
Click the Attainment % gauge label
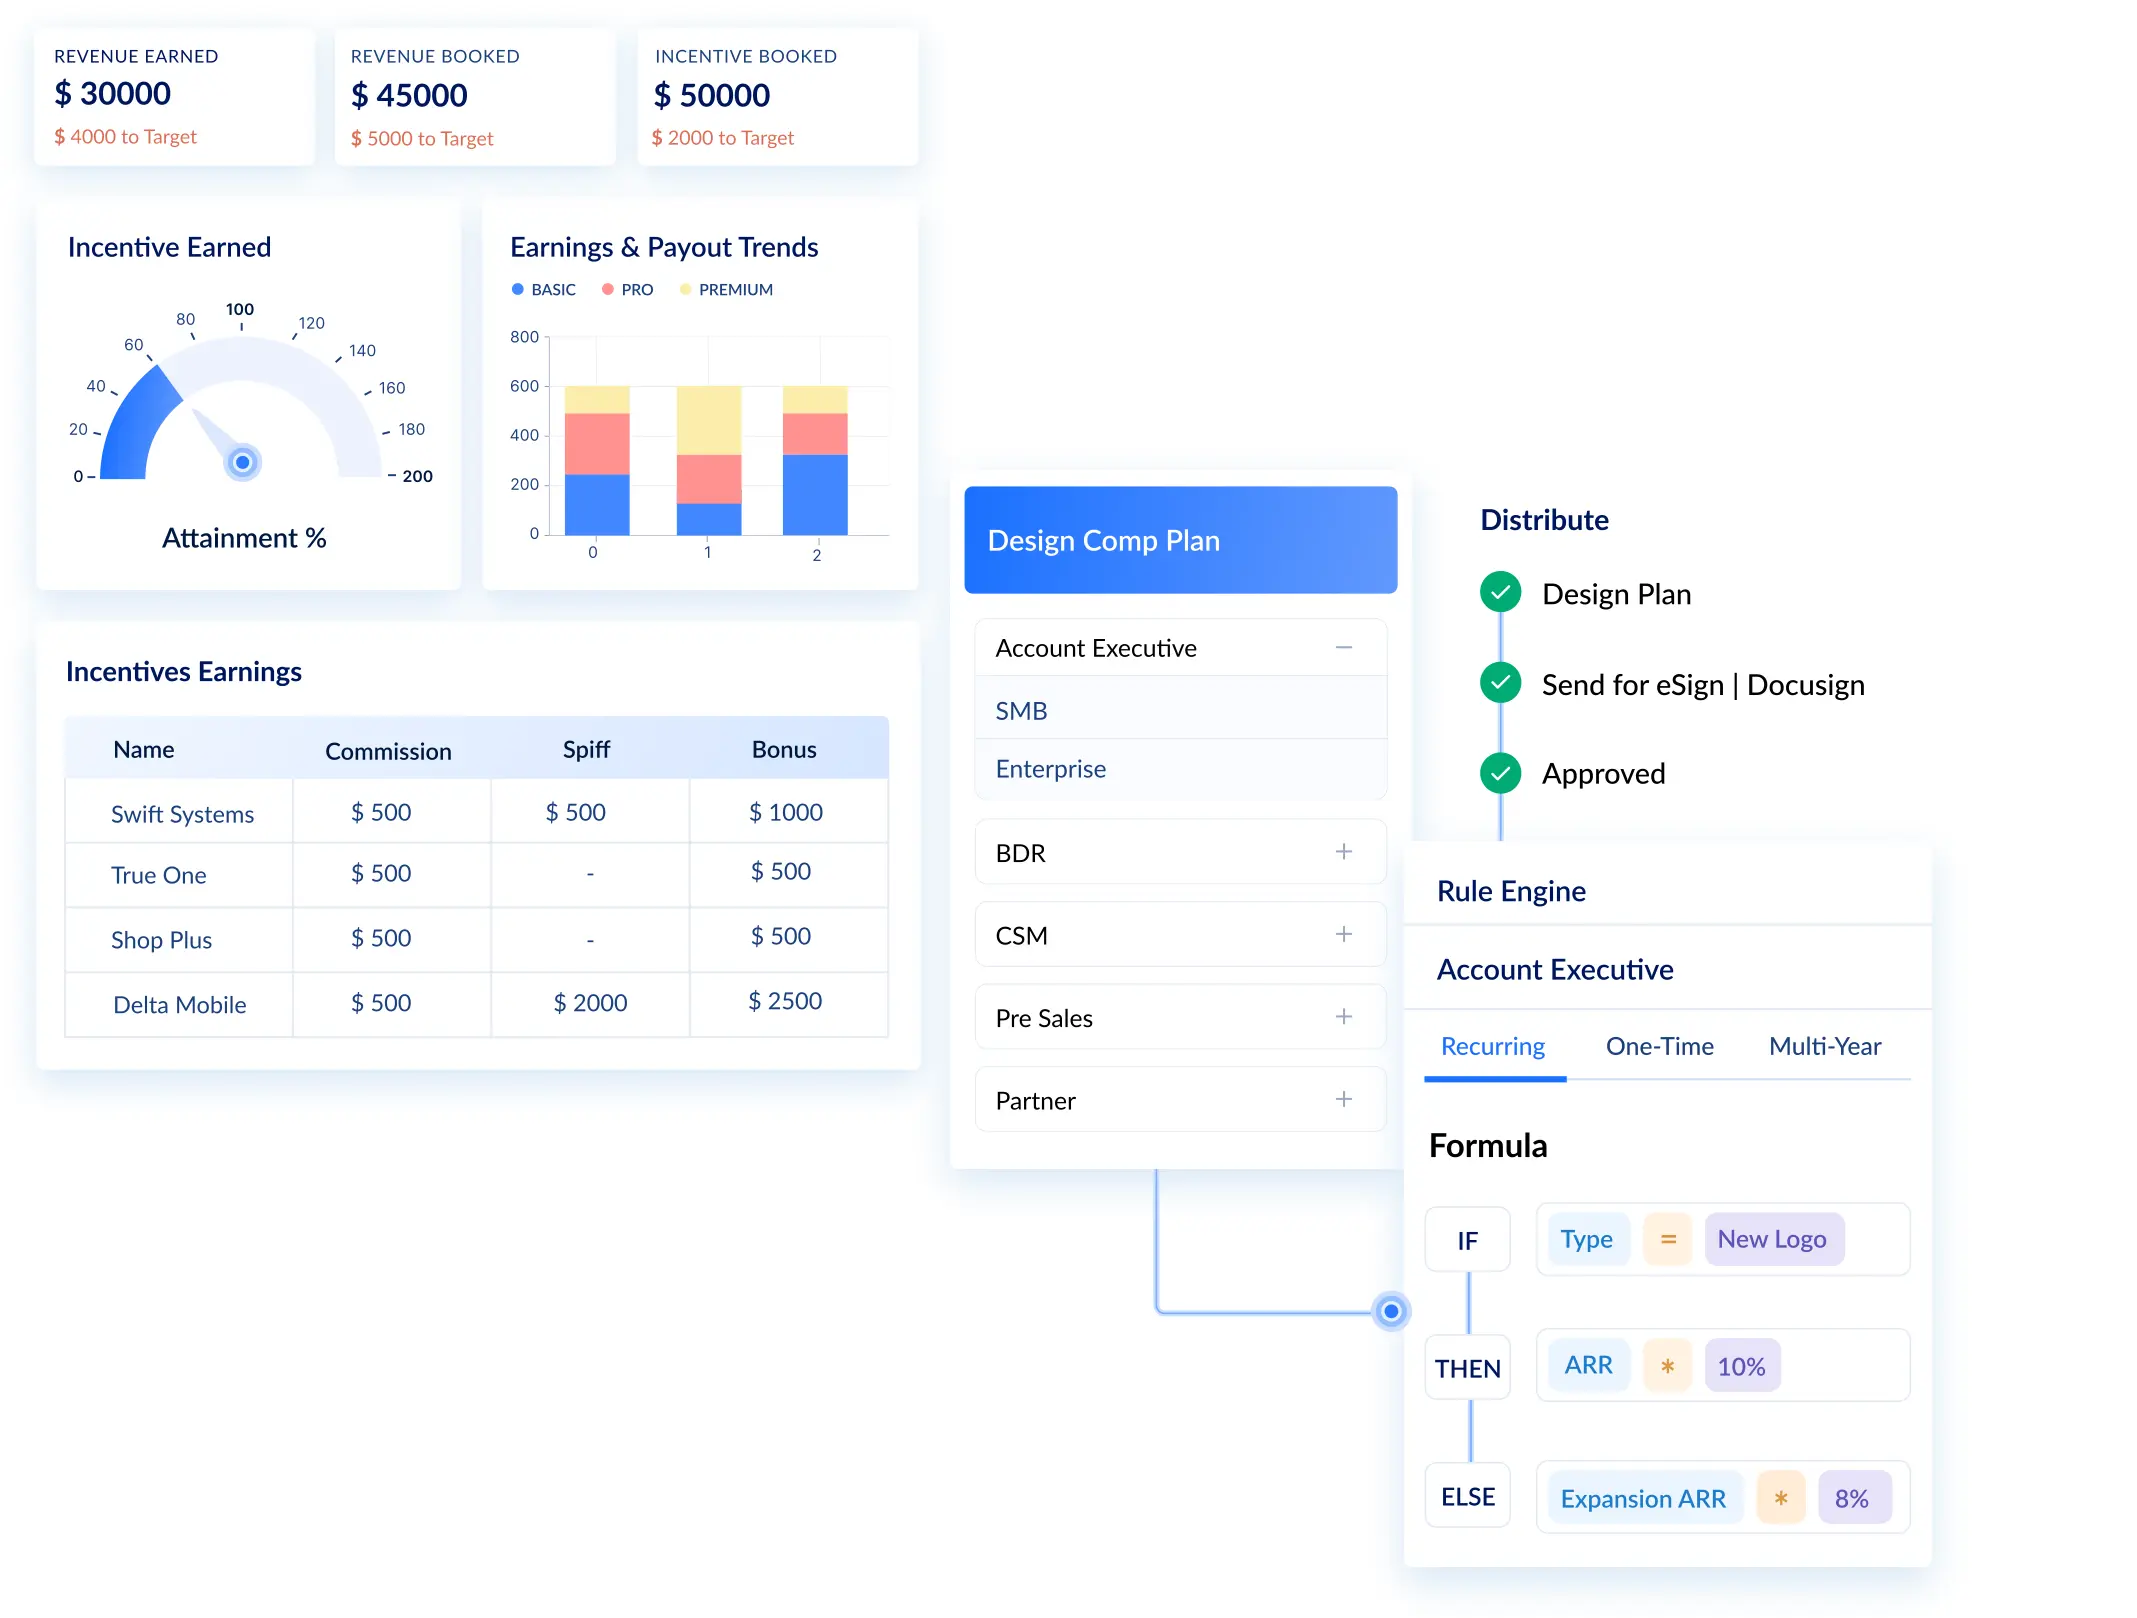click(x=244, y=538)
